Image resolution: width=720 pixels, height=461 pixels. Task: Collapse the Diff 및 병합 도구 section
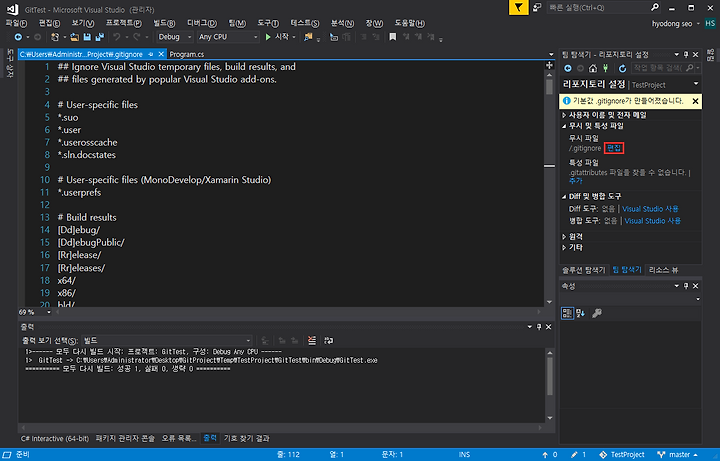coord(564,197)
